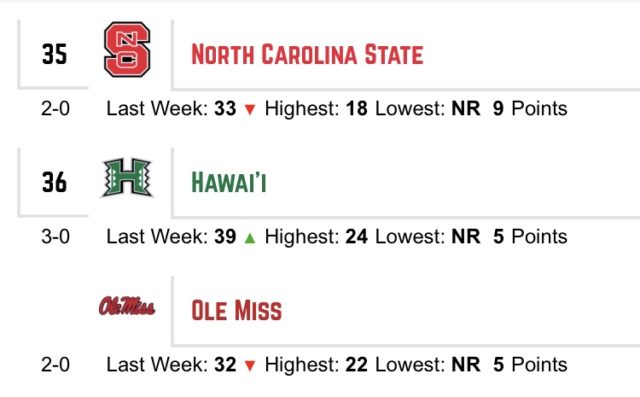Open the Hawai'i team name link
This screenshot has height=397, width=640.
pyautogui.click(x=229, y=182)
